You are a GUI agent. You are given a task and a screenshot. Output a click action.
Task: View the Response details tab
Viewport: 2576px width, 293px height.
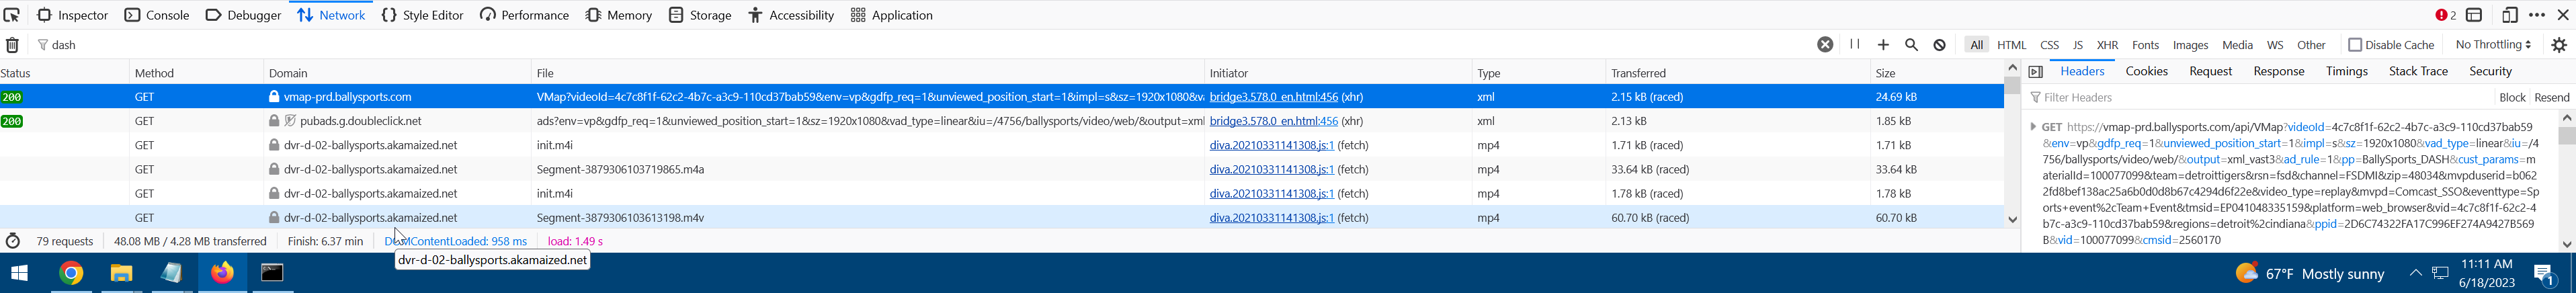click(2278, 72)
